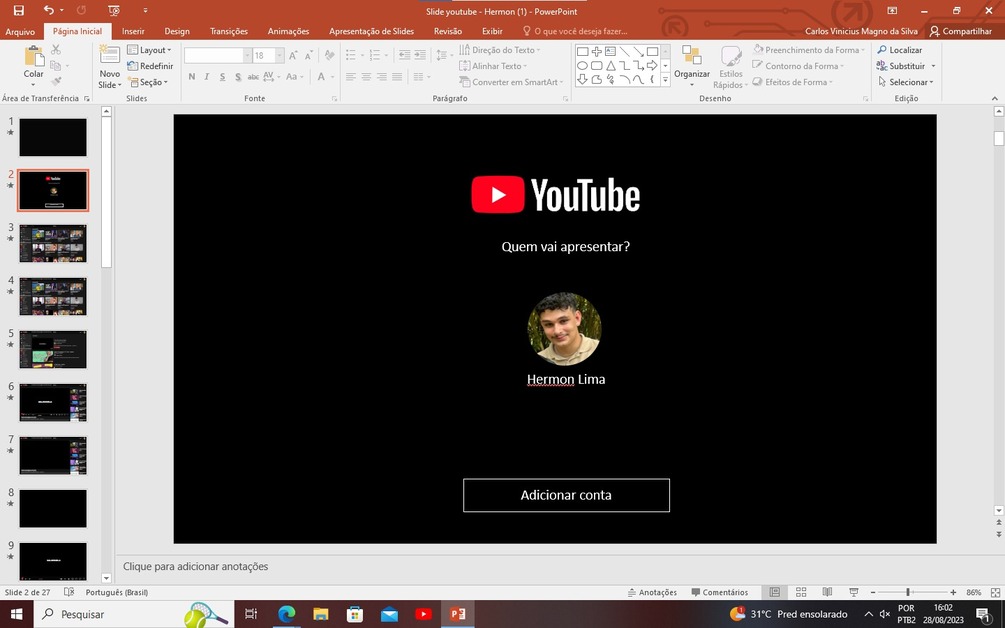Click the clear all formatting icon

pyautogui.click(x=329, y=56)
